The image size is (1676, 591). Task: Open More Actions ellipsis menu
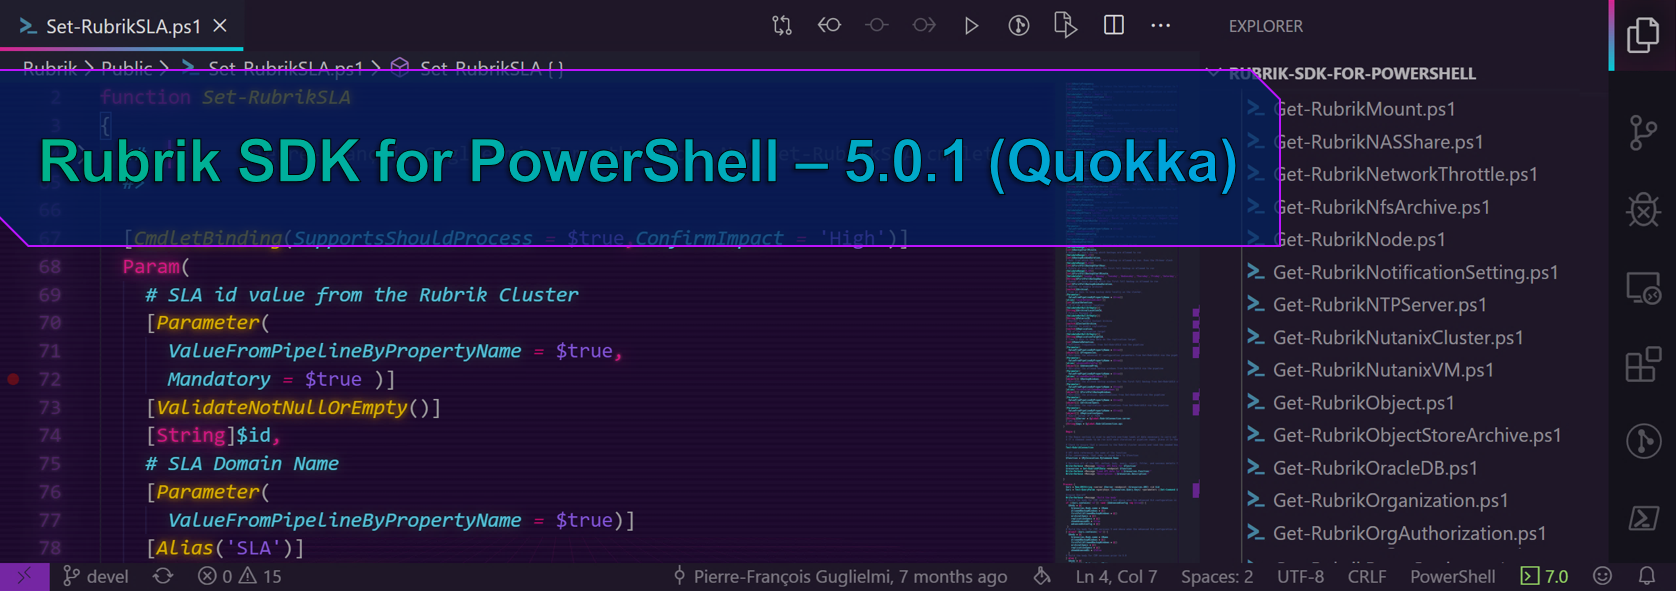(x=1160, y=25)
